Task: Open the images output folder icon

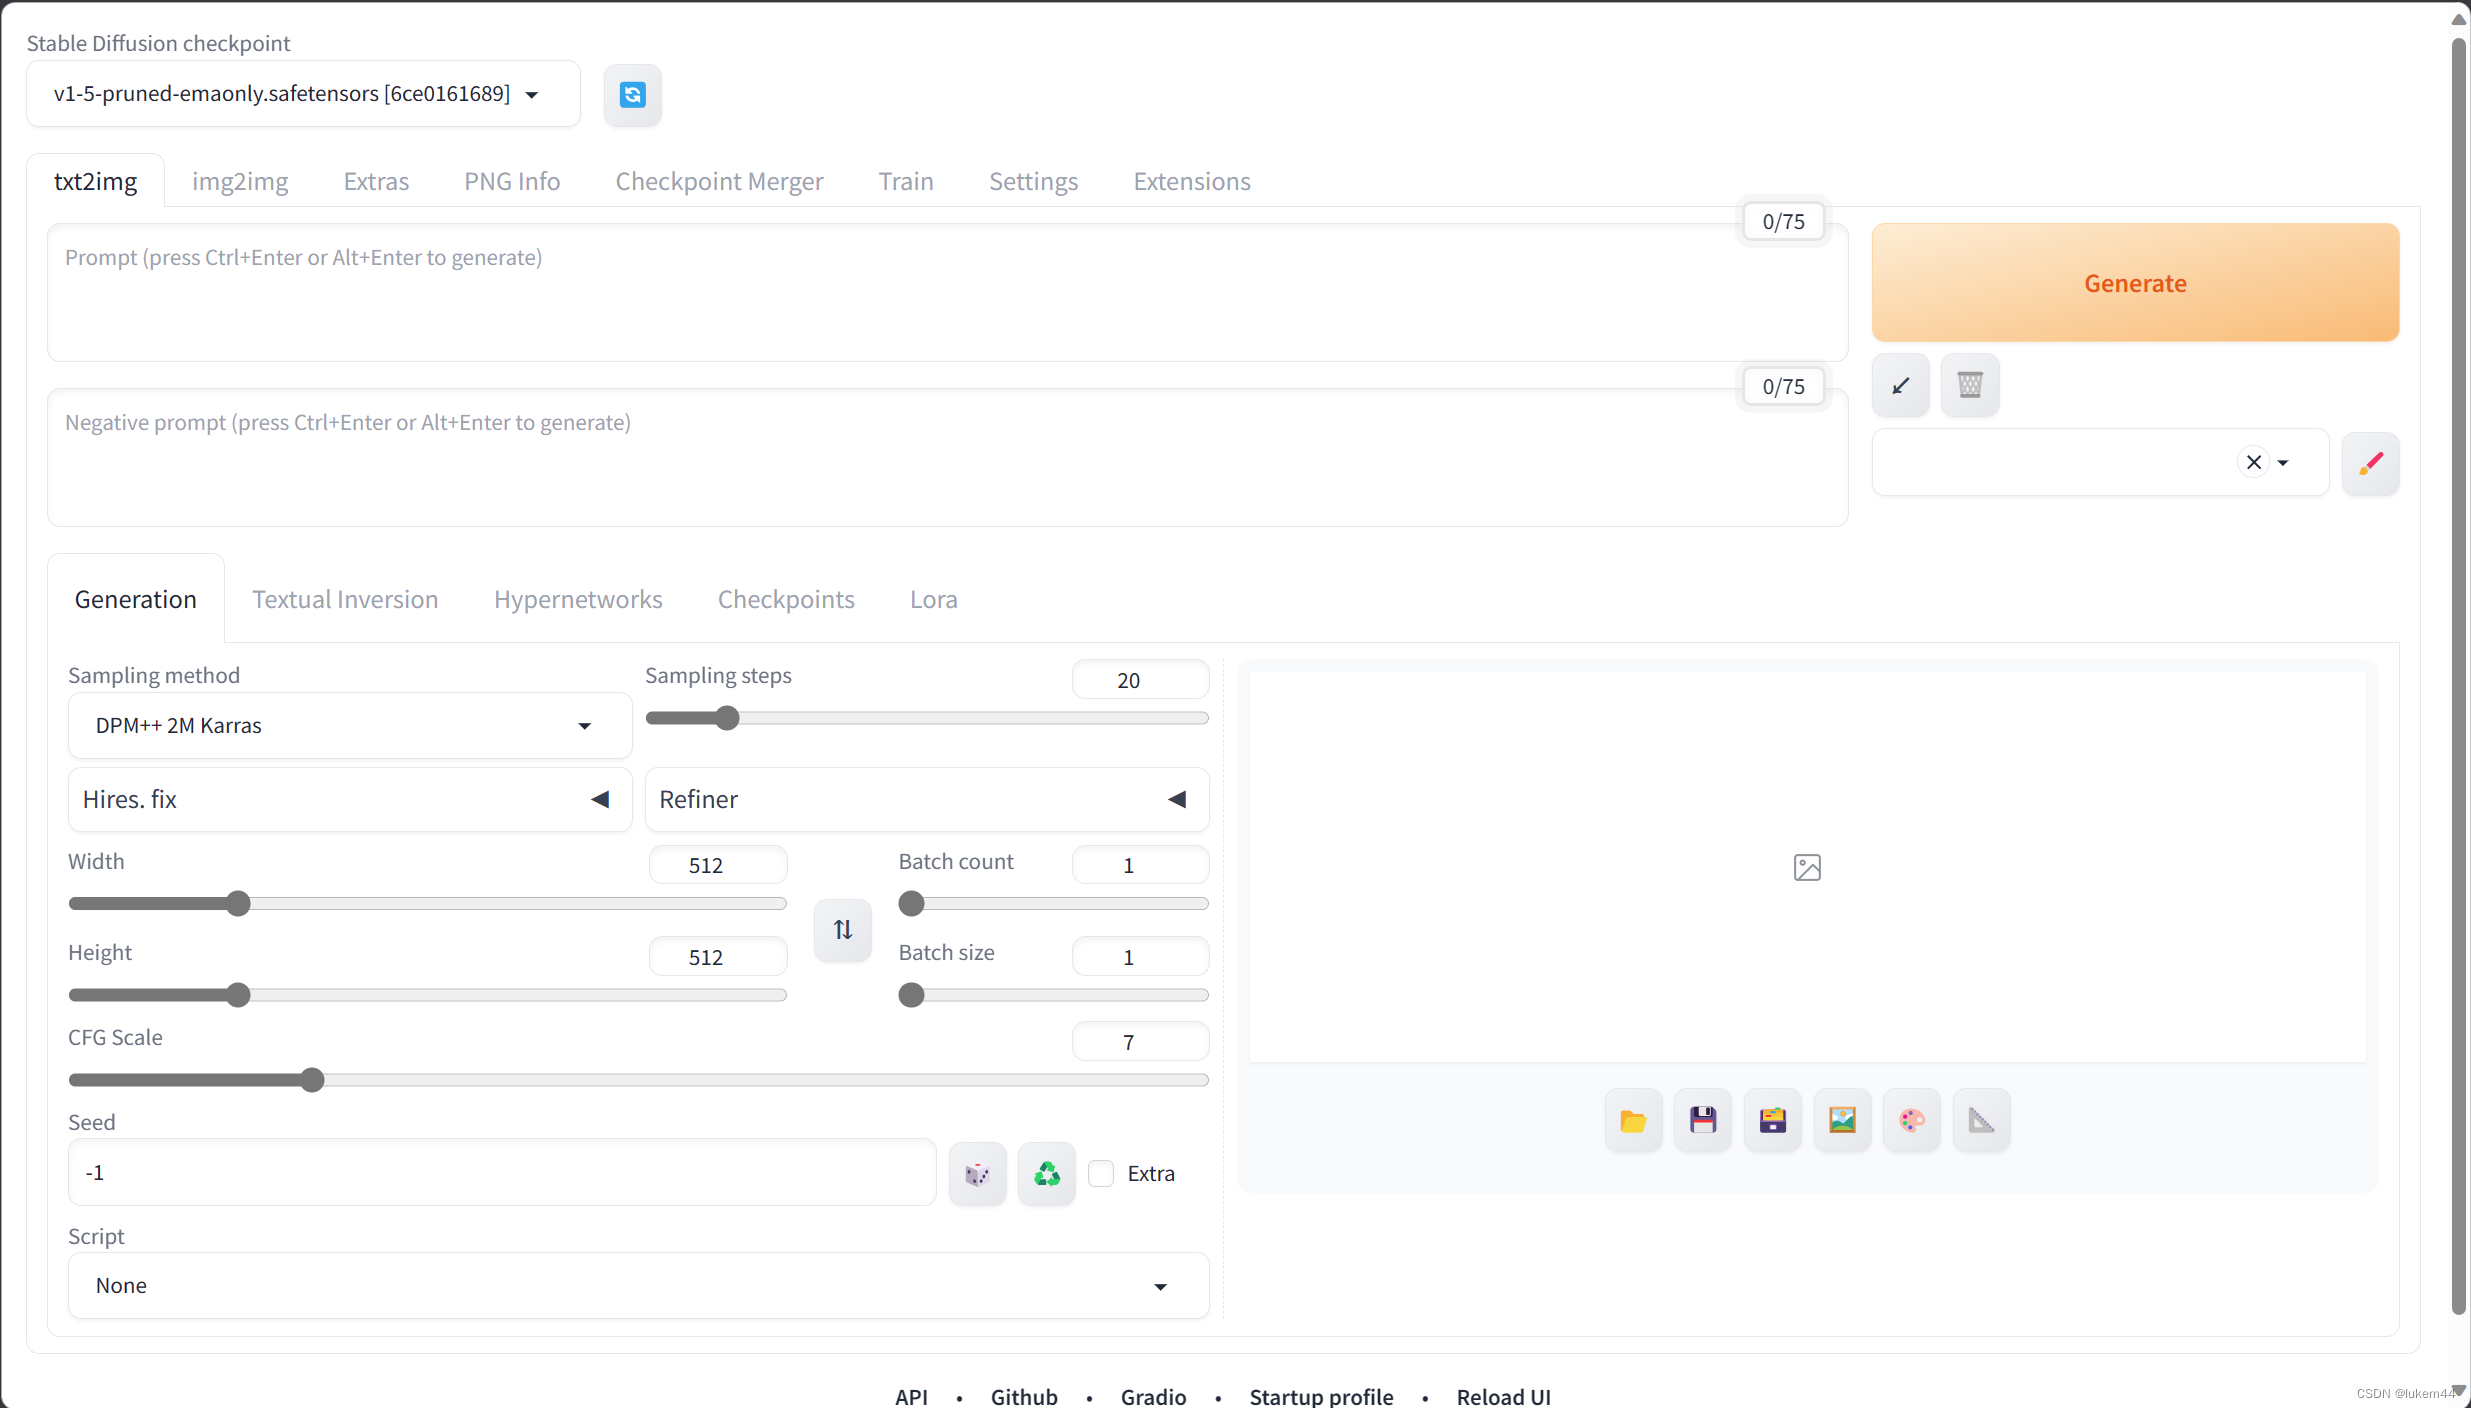Action: click(1633, 1120)
